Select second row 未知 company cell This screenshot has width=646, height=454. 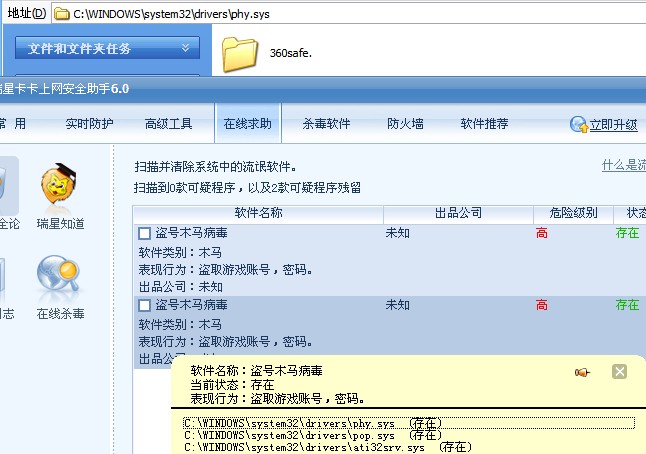tap(398, 305)
